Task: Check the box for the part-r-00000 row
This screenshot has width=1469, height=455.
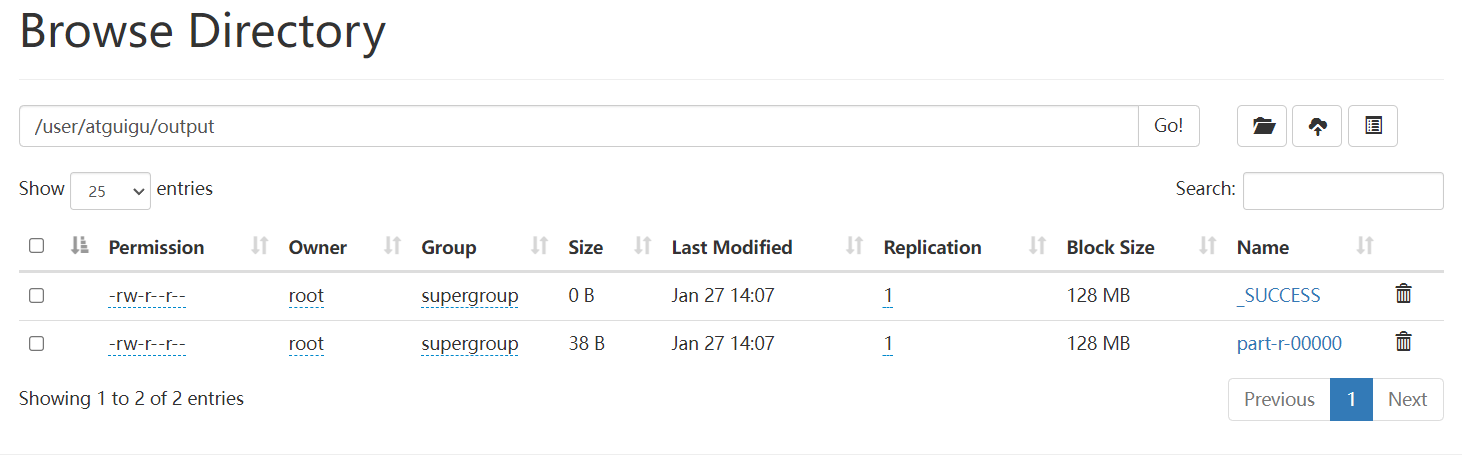Action: pyautogui.click(x=37, y=343)
